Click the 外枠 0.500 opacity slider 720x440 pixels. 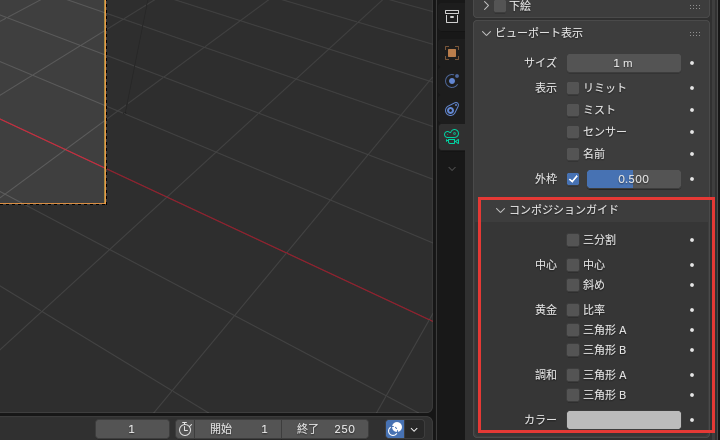point(634,179)
